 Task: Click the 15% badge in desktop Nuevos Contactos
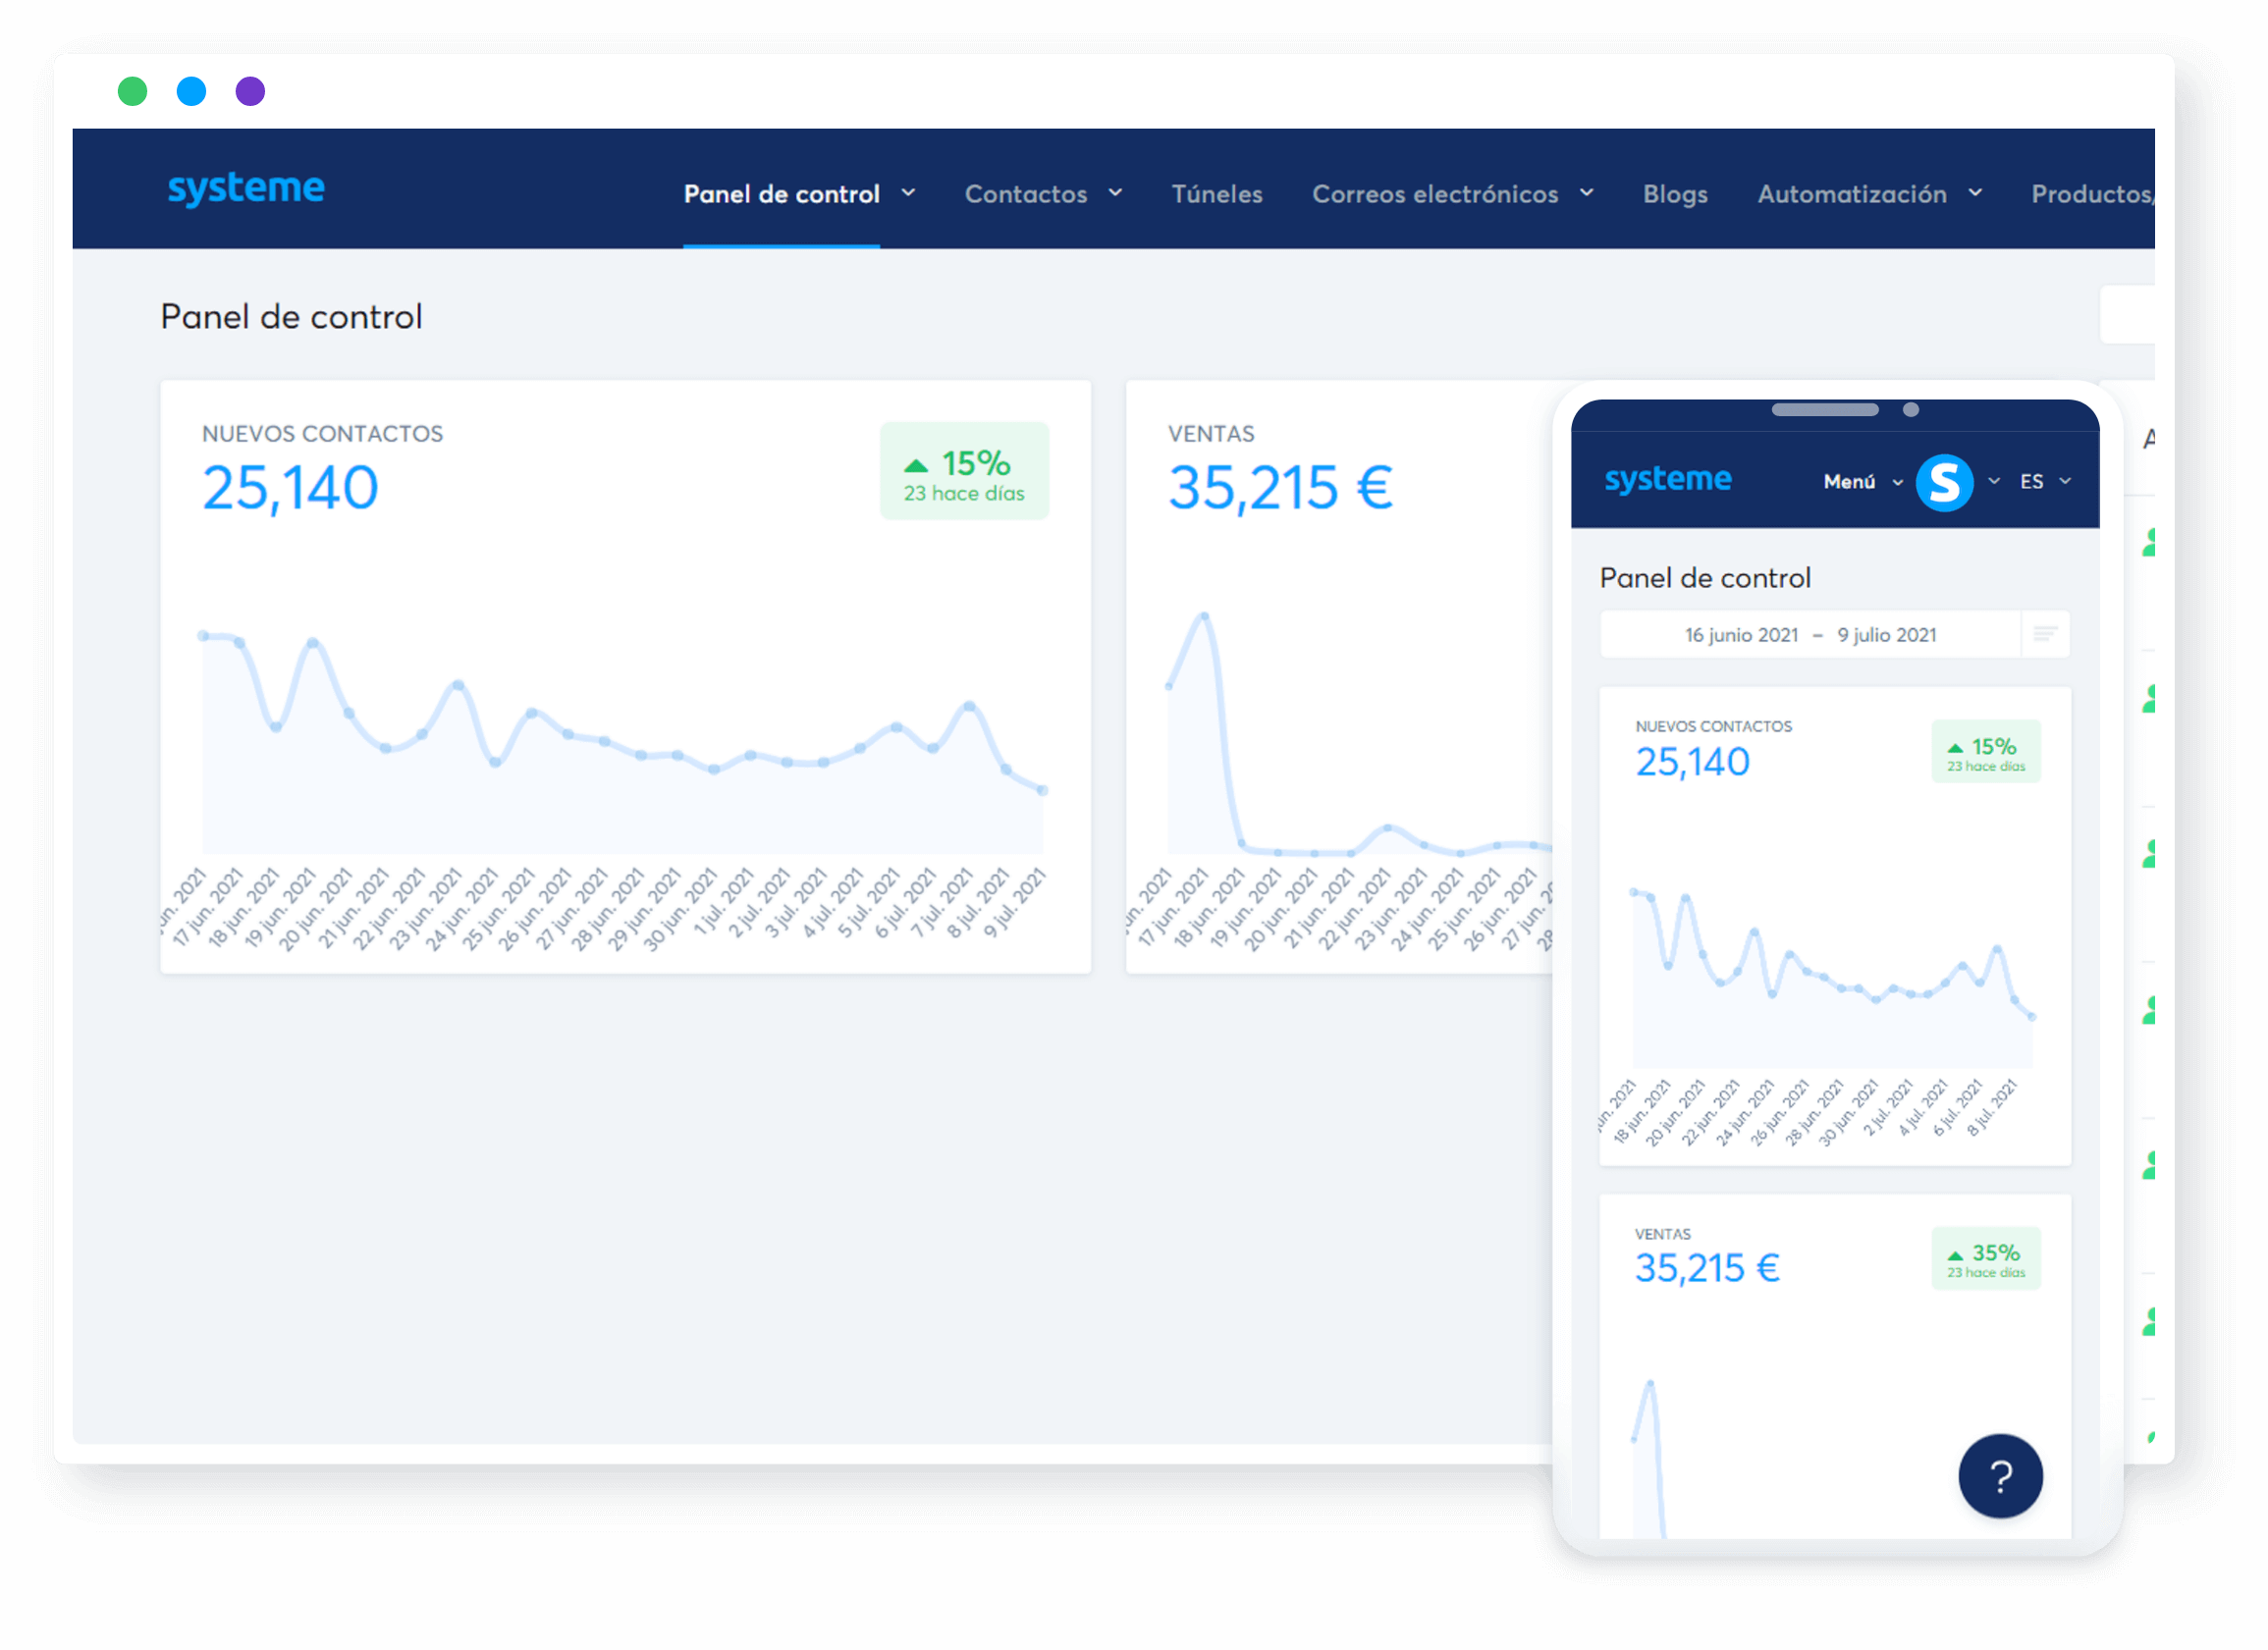pyautogui.click(x=964, y=471)
